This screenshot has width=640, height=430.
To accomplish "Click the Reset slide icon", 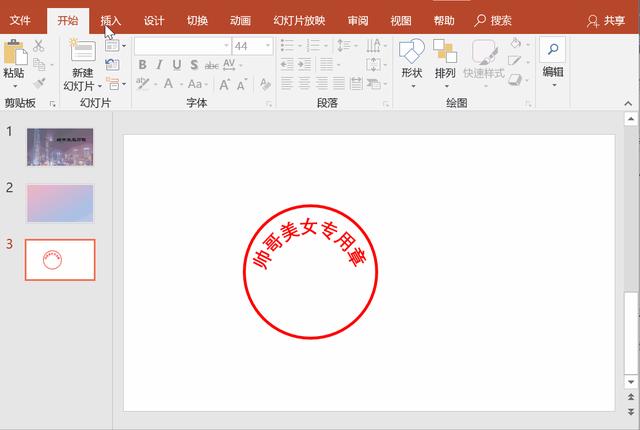I will click(111, 65).
